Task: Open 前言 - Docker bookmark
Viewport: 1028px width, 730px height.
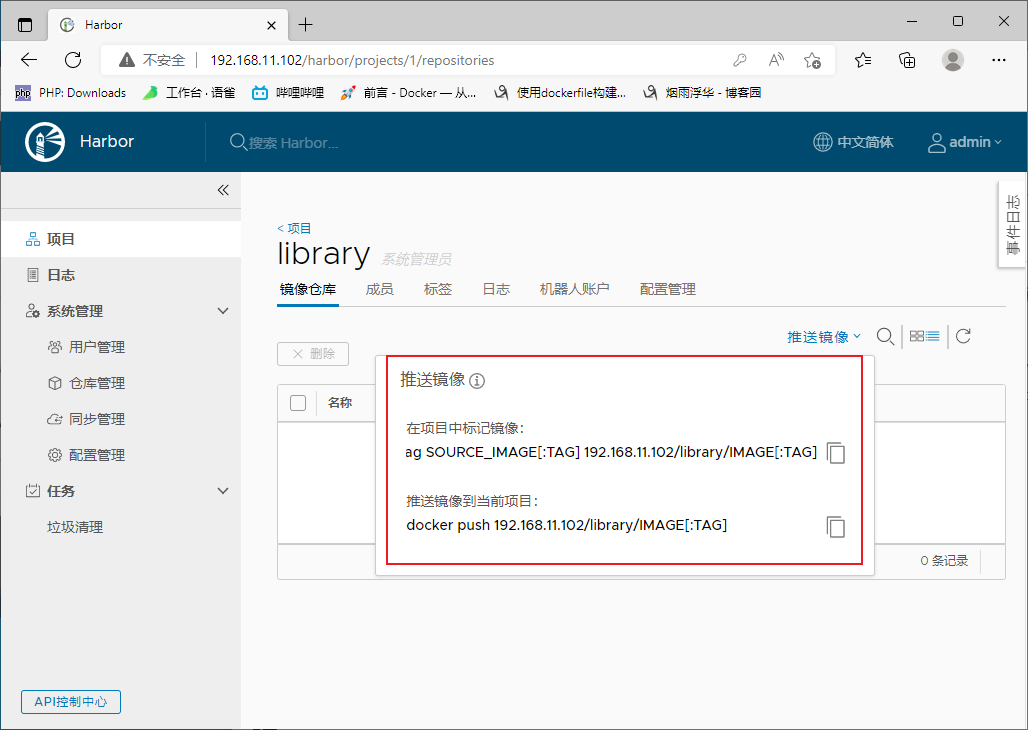Action: point(408,92)
